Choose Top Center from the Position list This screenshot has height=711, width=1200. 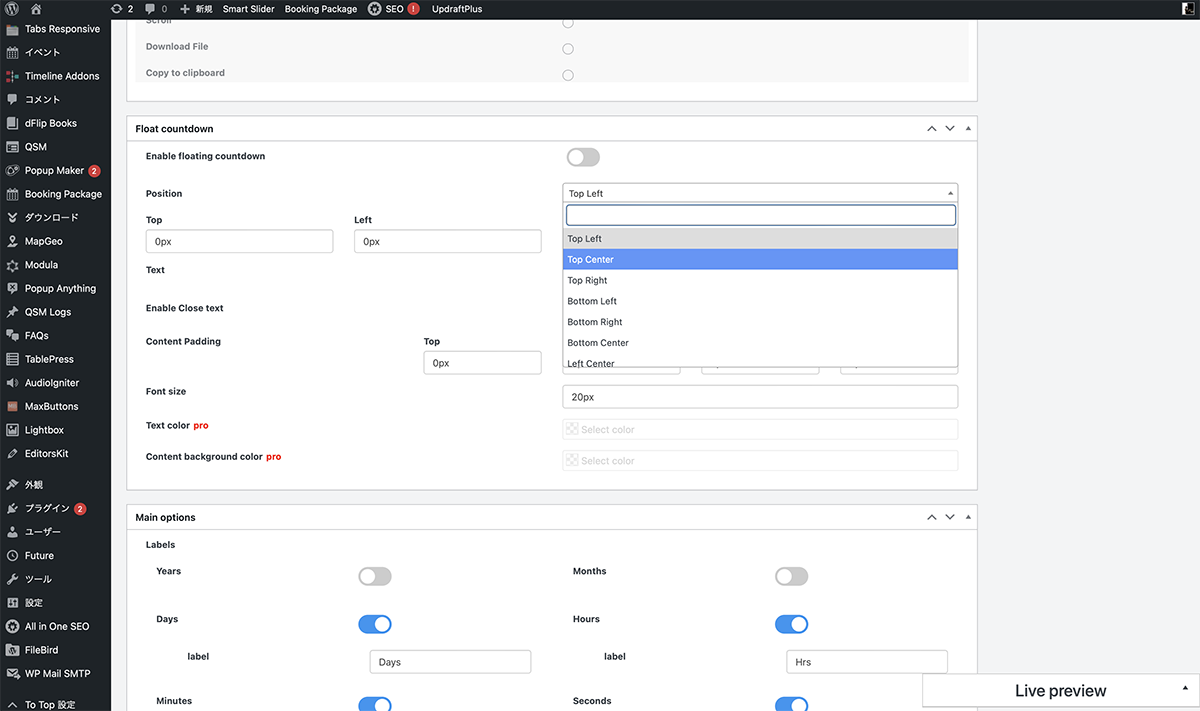point(760,260)
